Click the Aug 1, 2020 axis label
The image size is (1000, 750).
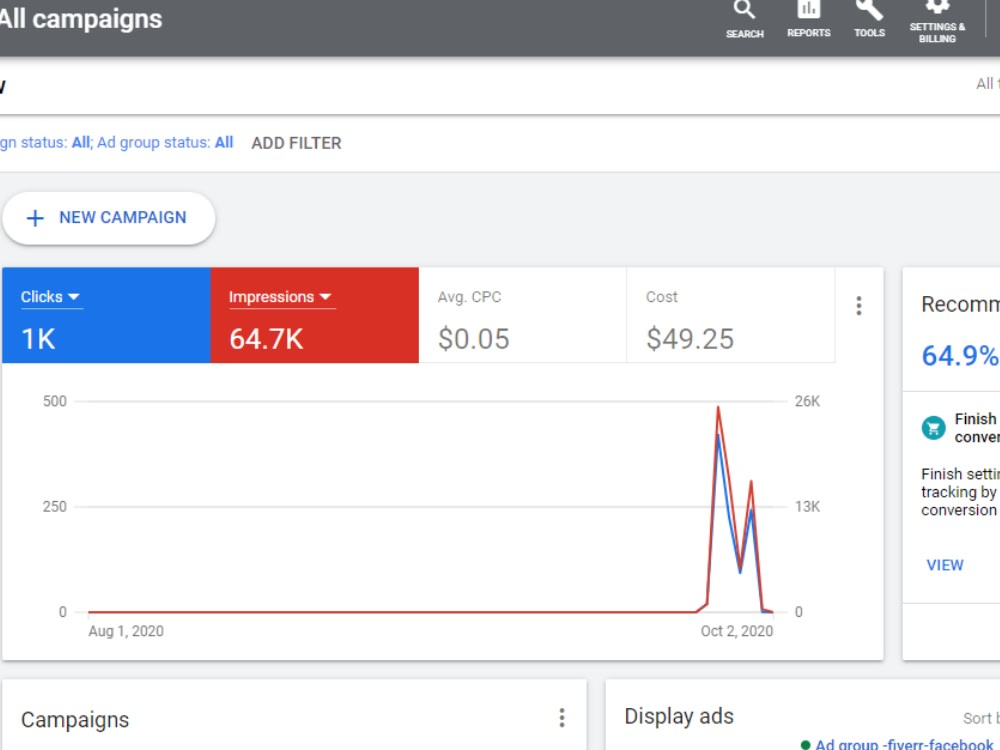pos(126,631)
